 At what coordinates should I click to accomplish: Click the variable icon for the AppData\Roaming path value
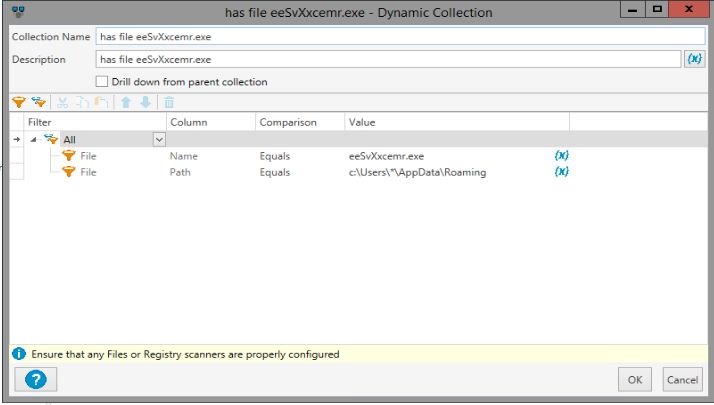point(562,172)
